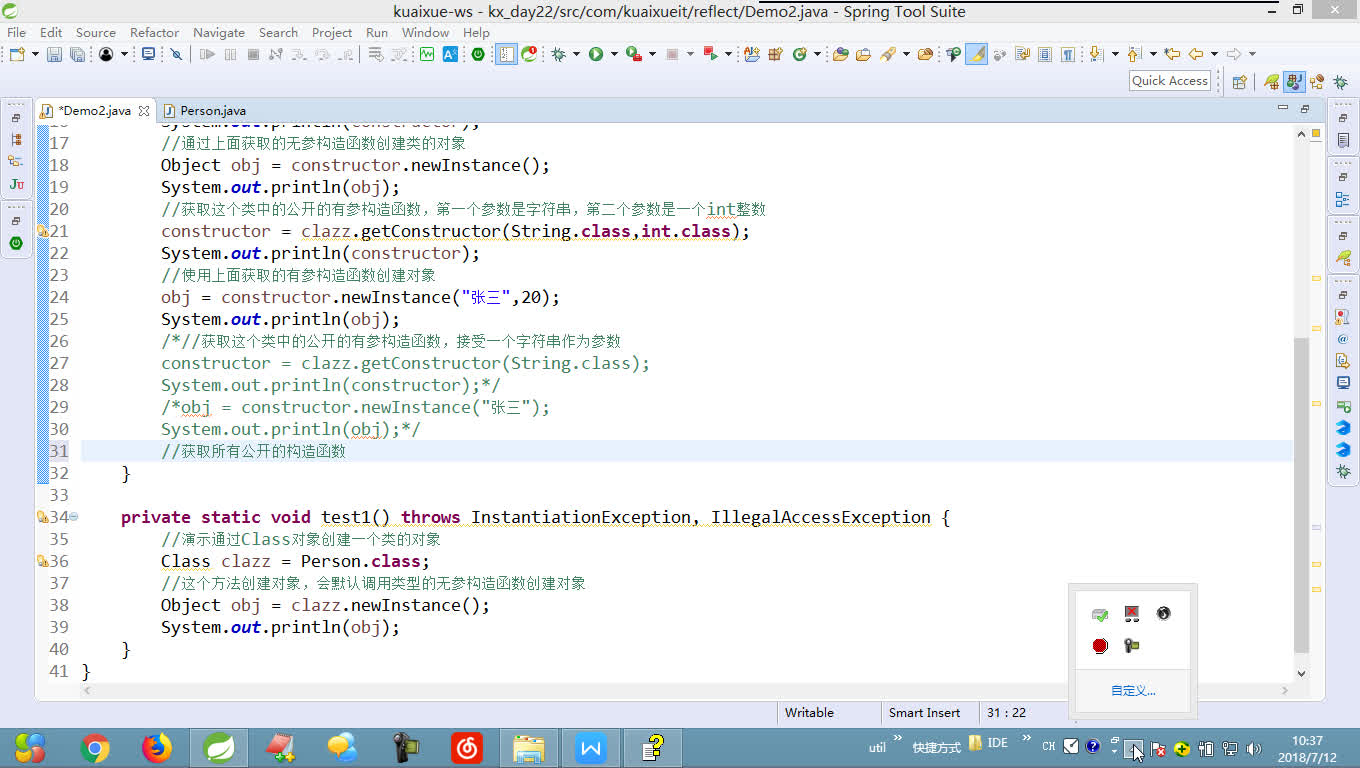Click the volume speaker tray icon

pos(1254,748)
